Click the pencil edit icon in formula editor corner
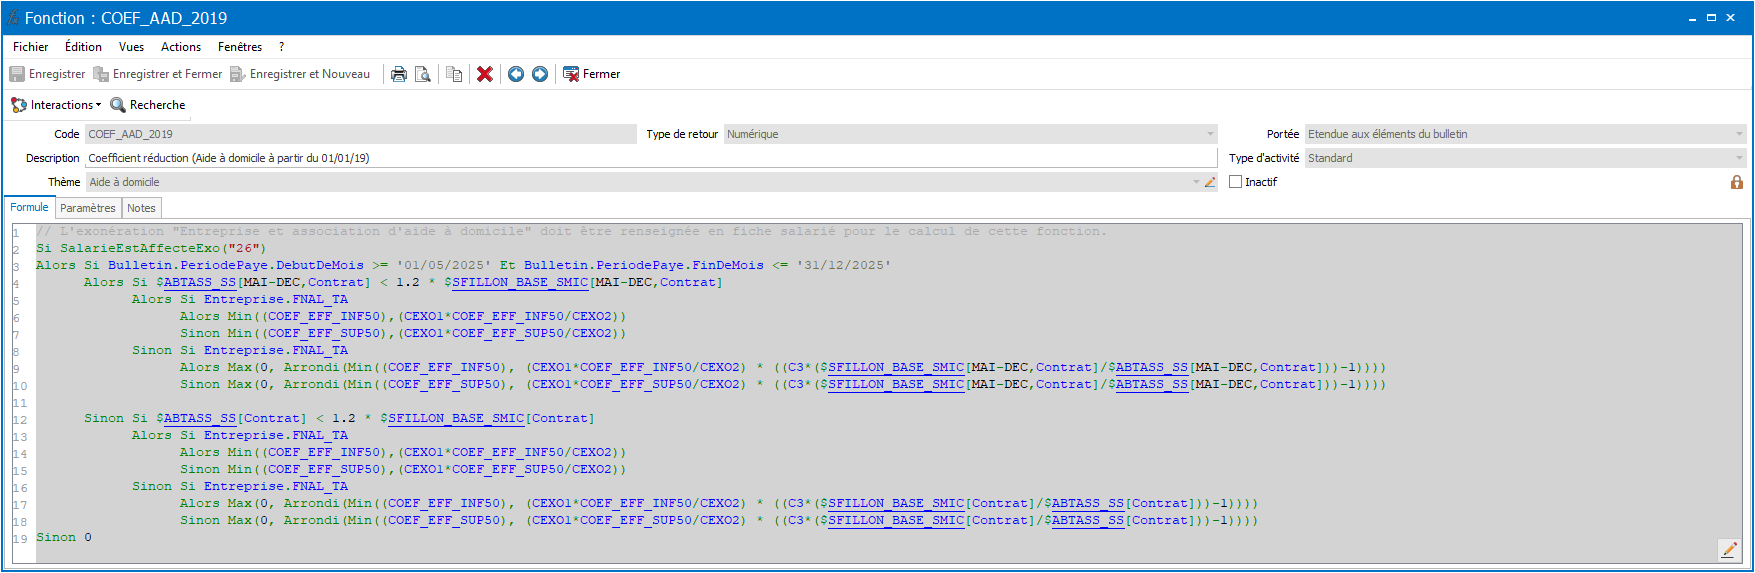 coord(1729,549)
